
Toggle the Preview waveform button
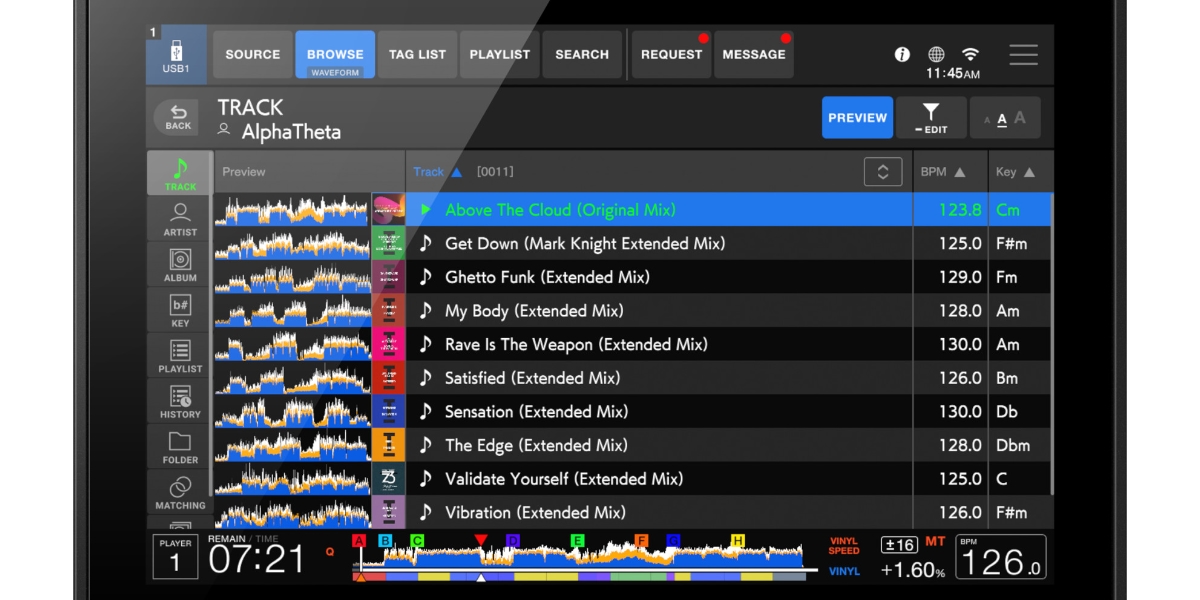[x=857, y=118]
